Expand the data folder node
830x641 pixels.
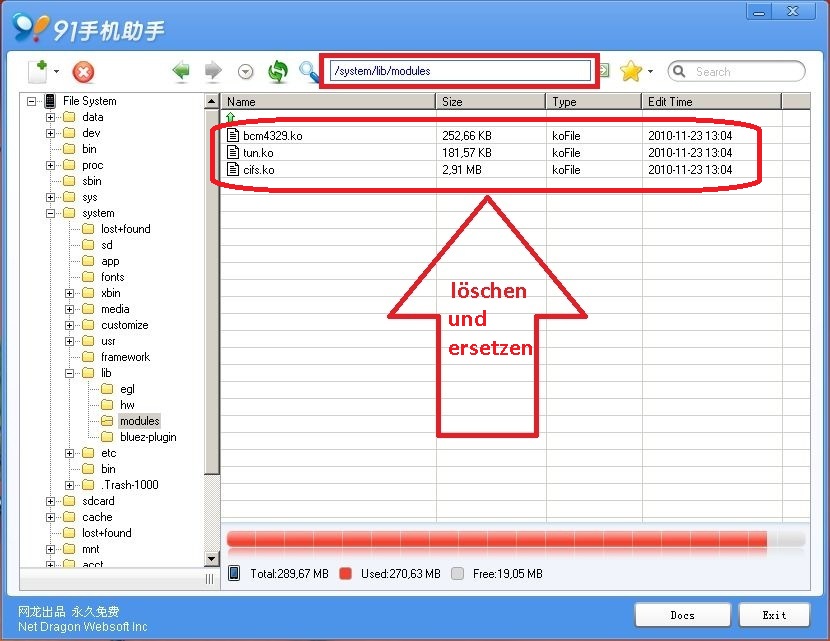coord(50,117)
